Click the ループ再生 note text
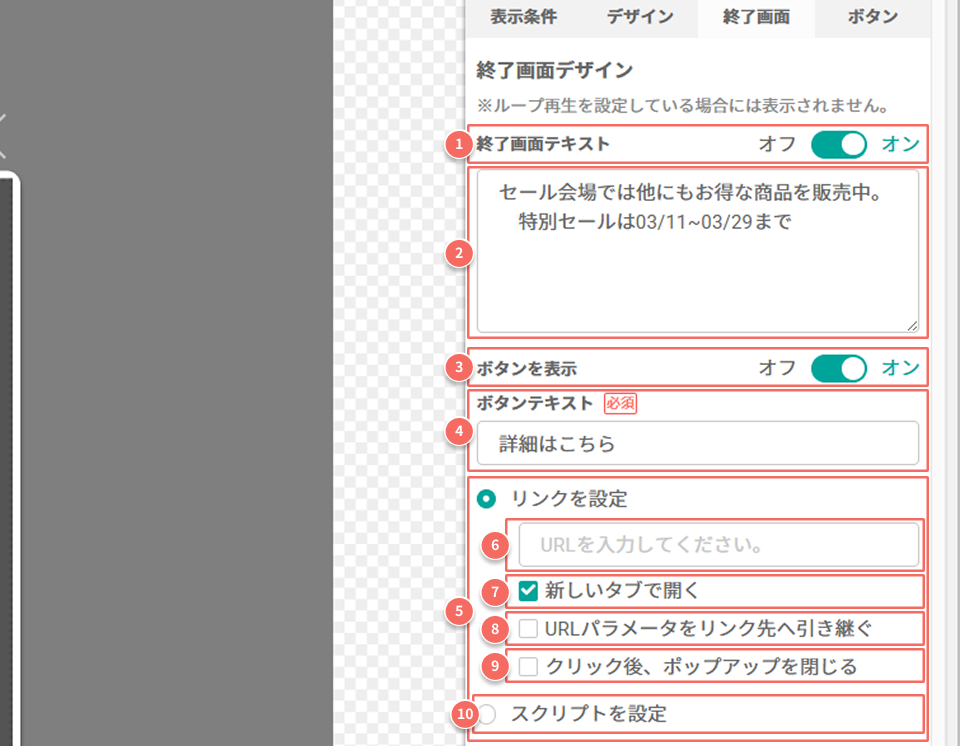The image size is (960, 746). click(683, 106)
